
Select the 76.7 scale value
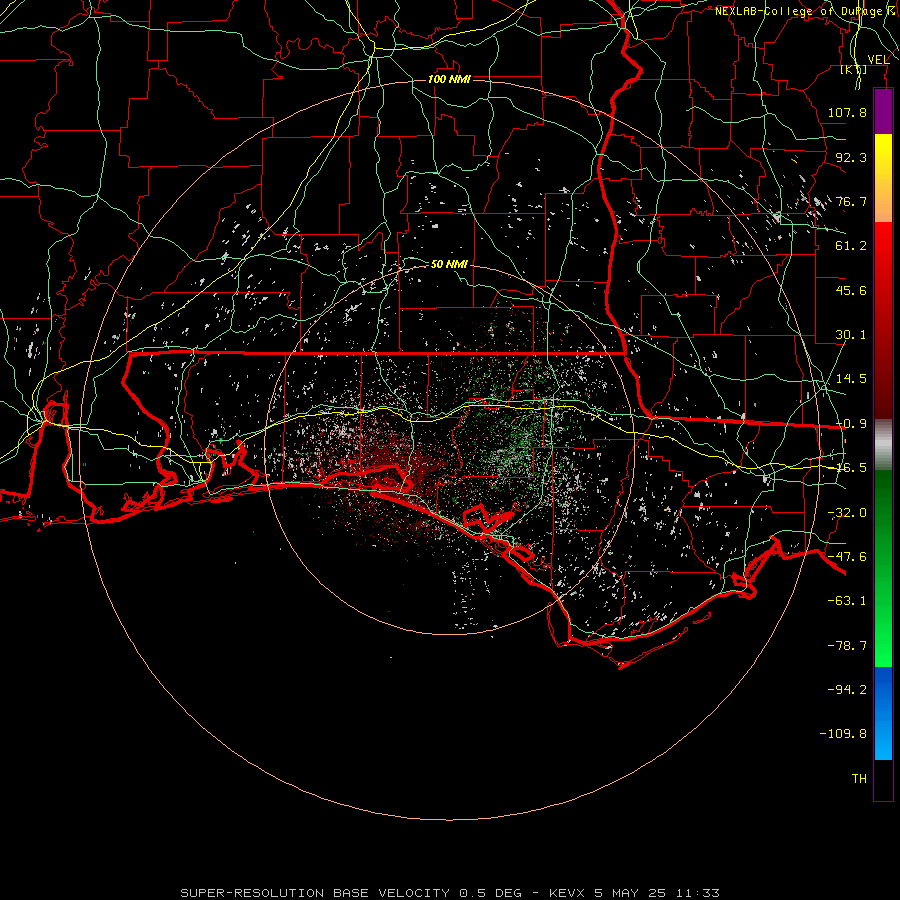851,201
